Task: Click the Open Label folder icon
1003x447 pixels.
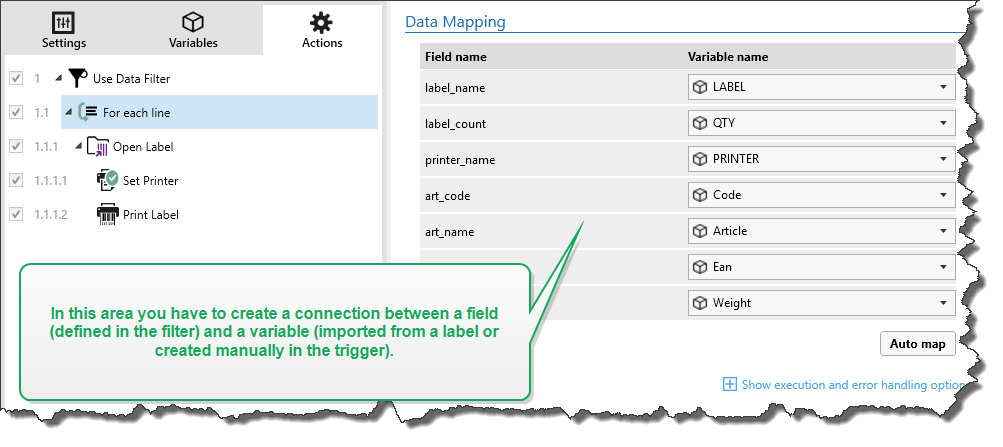Action: (97, 147)
